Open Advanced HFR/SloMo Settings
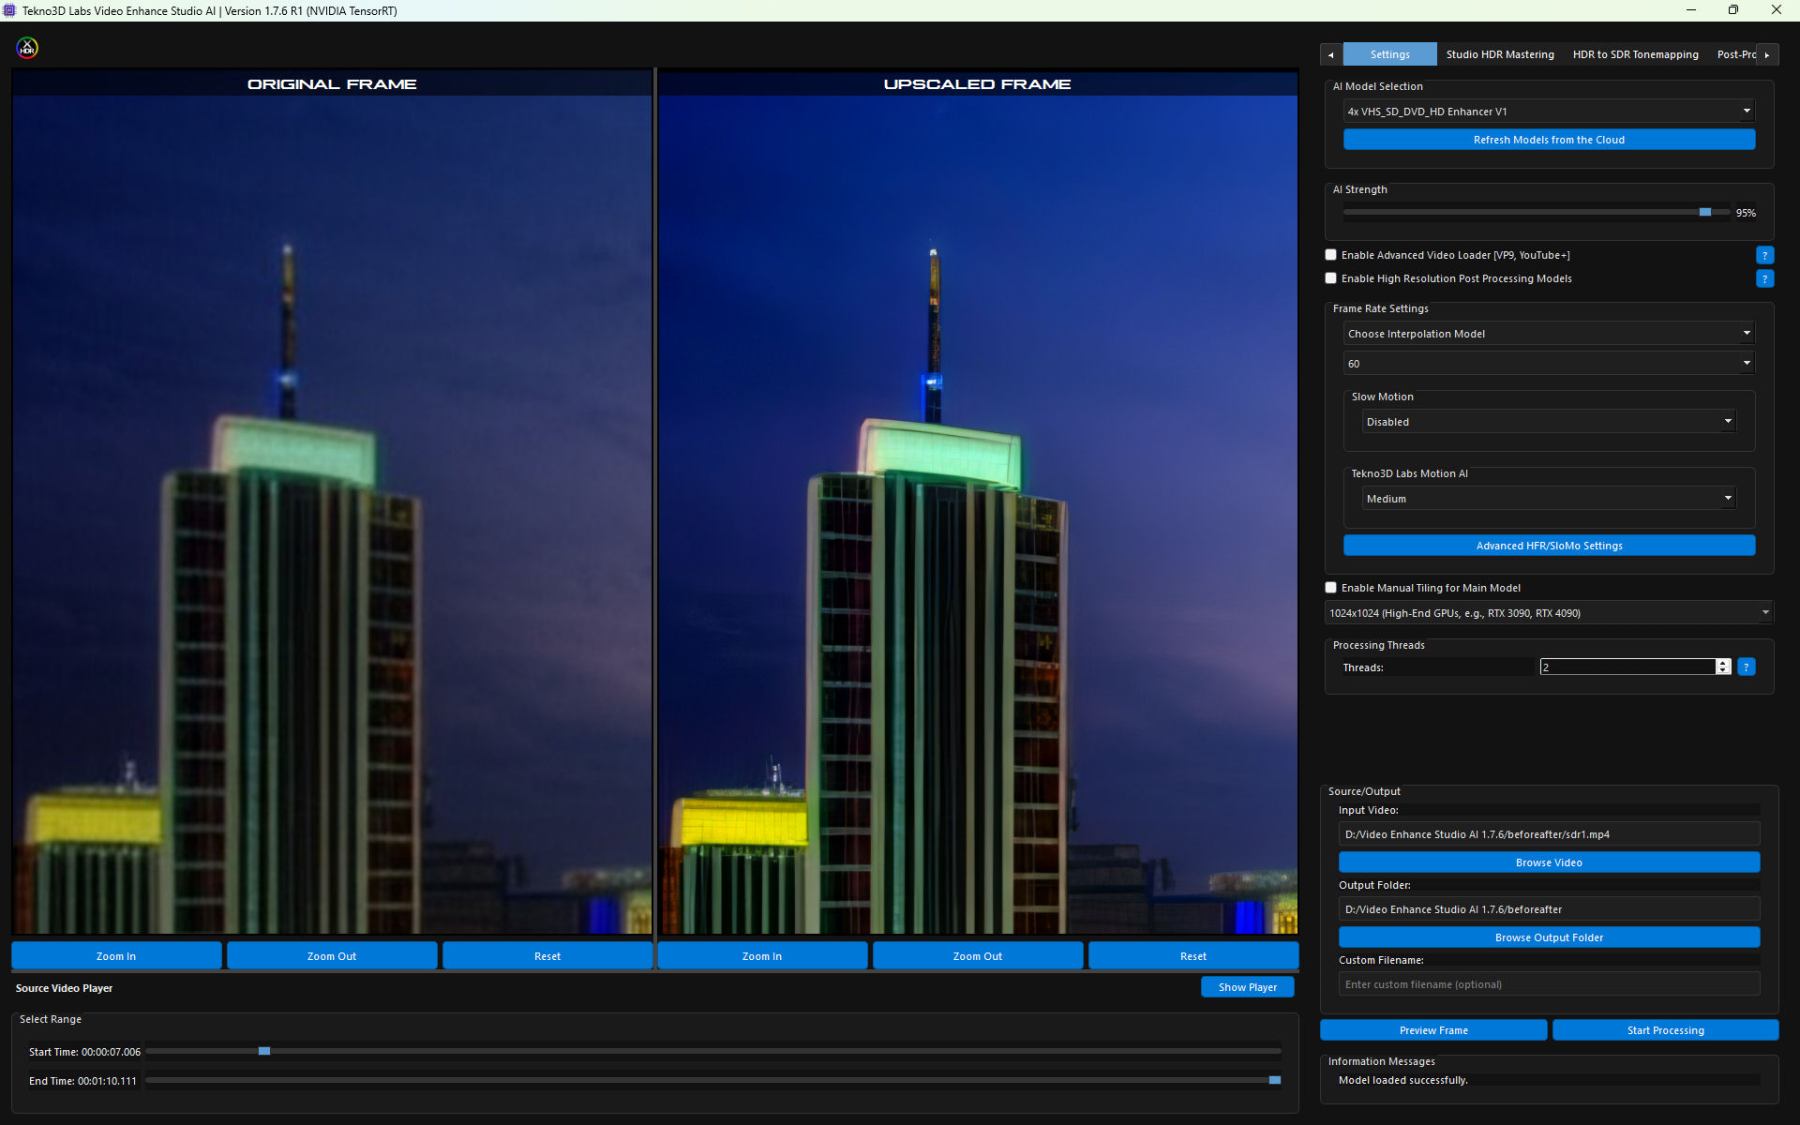This screenshot has height=1125, width=1800. (x=1549, y=546)
